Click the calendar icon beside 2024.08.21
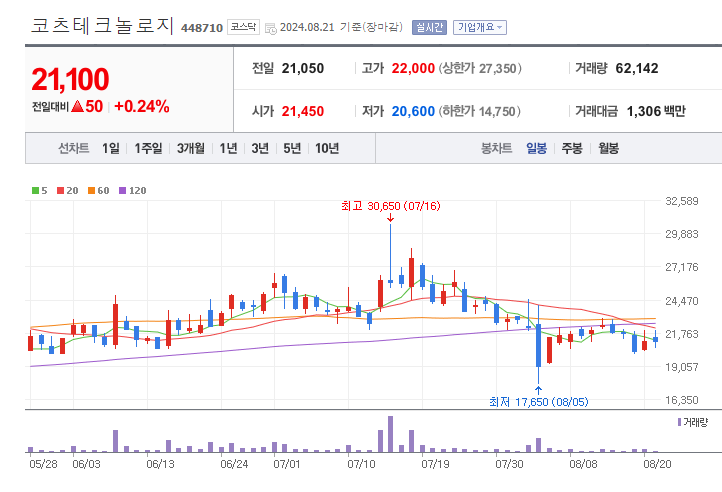722x492 pixels. pos(271,29)
